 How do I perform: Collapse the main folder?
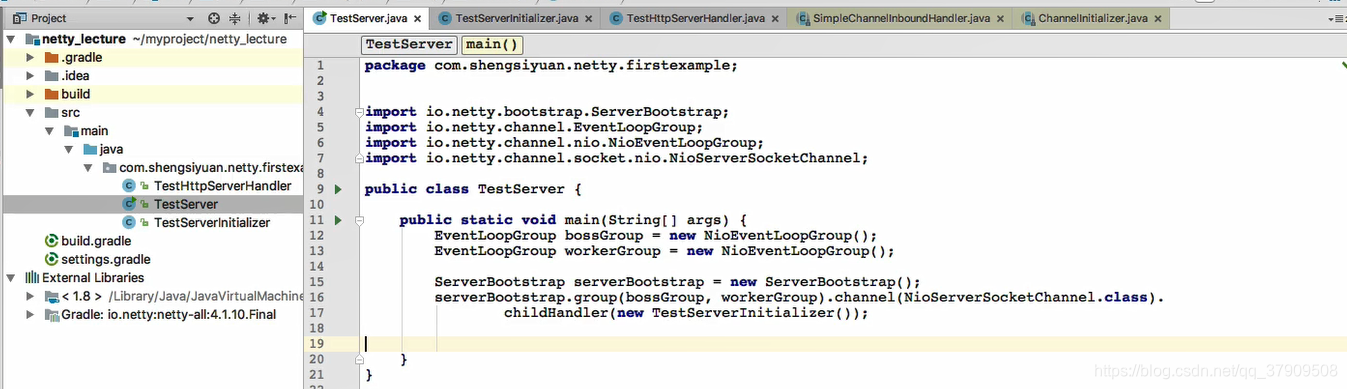click(x=49, y=131)
